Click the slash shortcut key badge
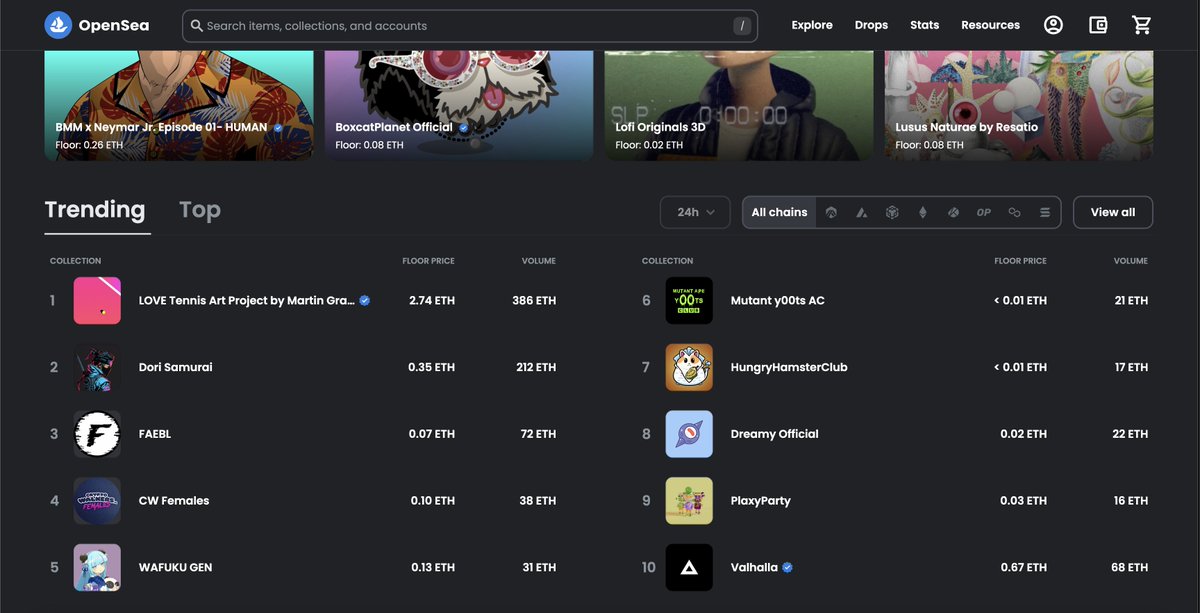Image resolution: width=1200 pixels, height=613 pixels. 742,26
